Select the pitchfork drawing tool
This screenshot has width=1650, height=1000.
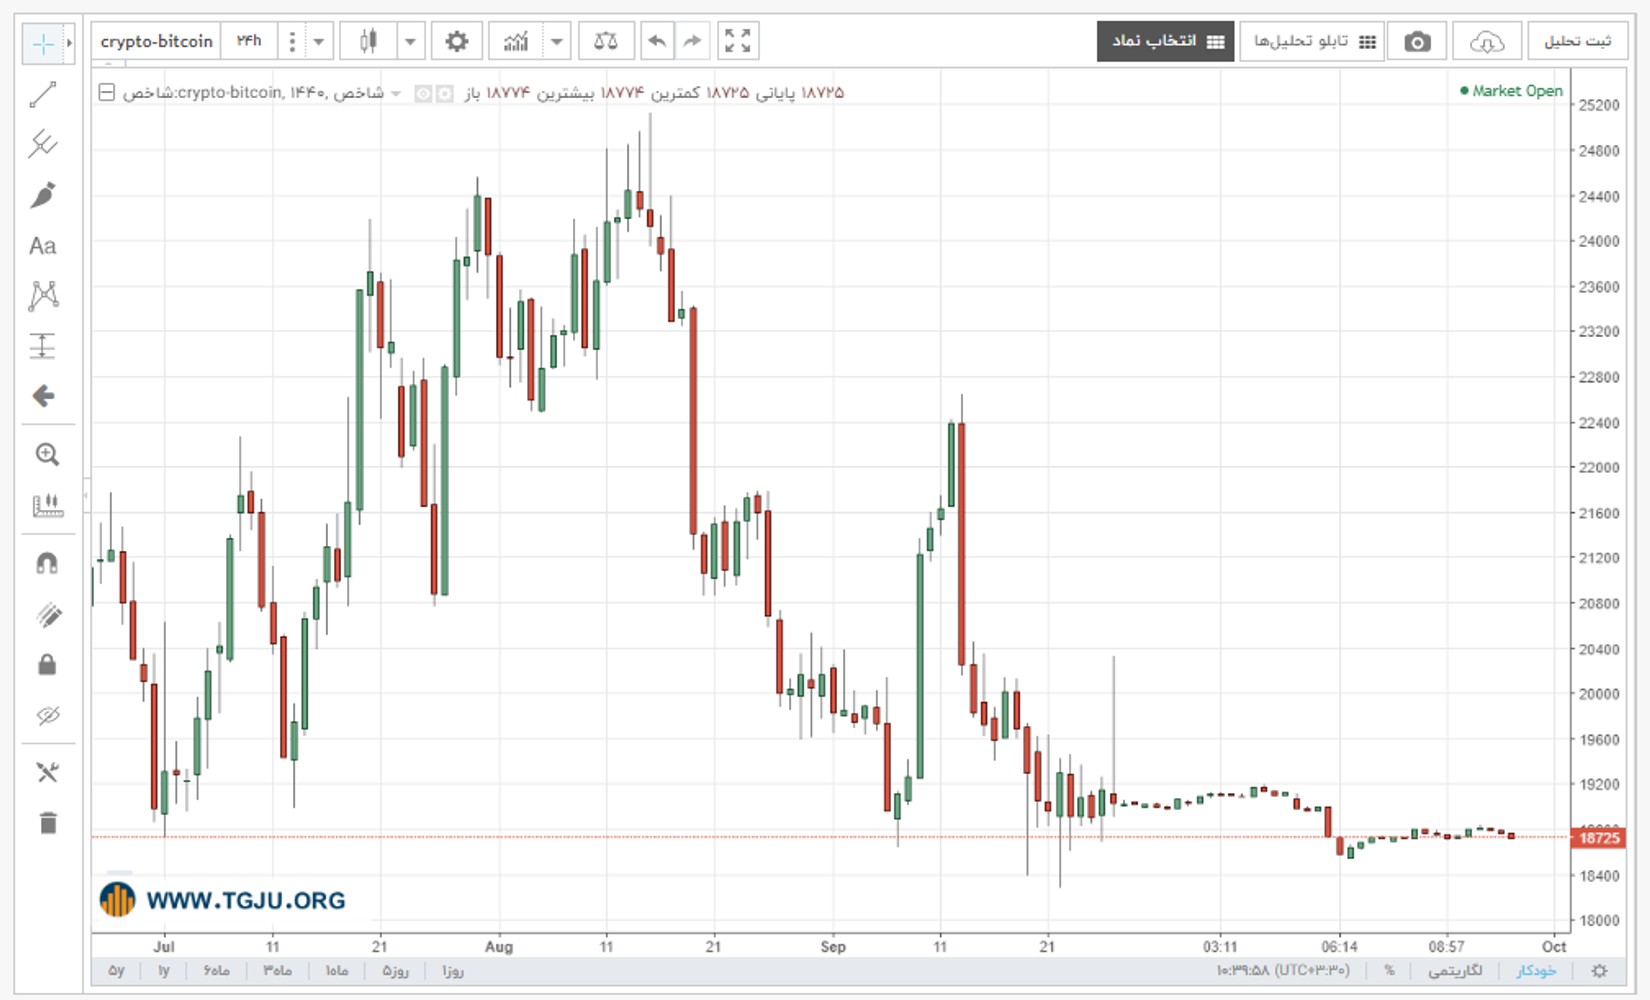pyautogui.click(x=43, y=144)
